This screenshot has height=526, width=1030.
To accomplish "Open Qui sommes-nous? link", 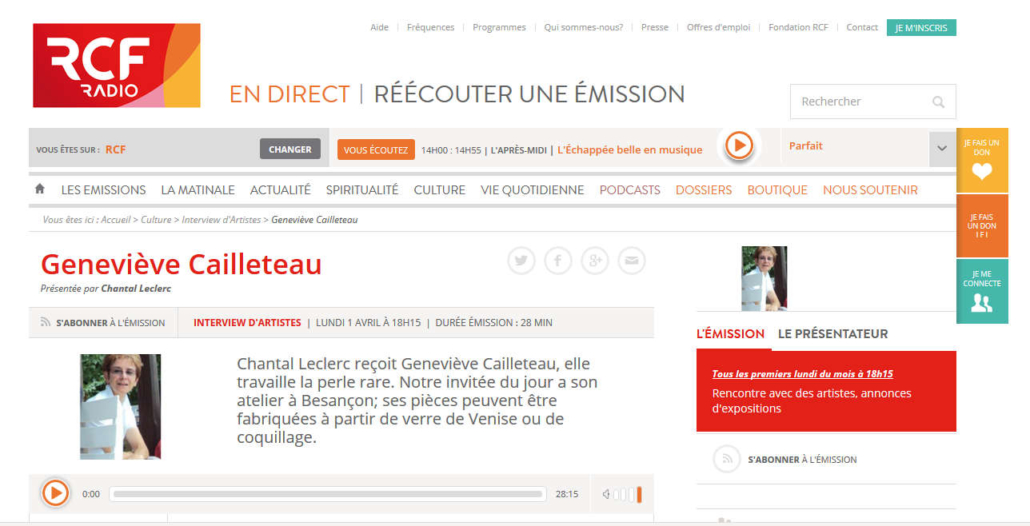I will click(583, 28).
